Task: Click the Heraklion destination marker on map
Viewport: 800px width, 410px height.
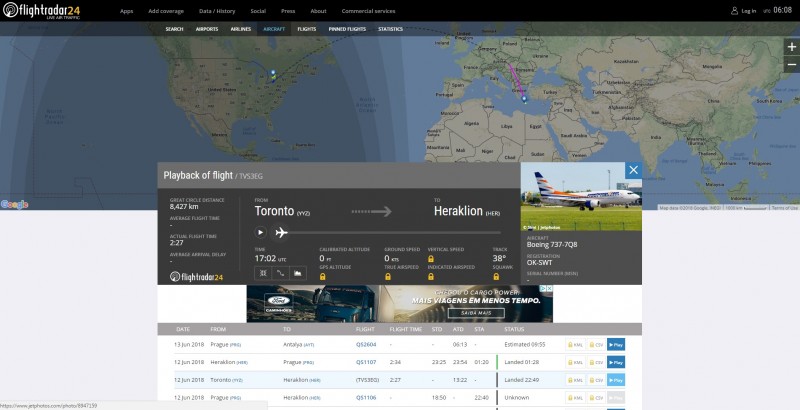Action: point(524,99)
